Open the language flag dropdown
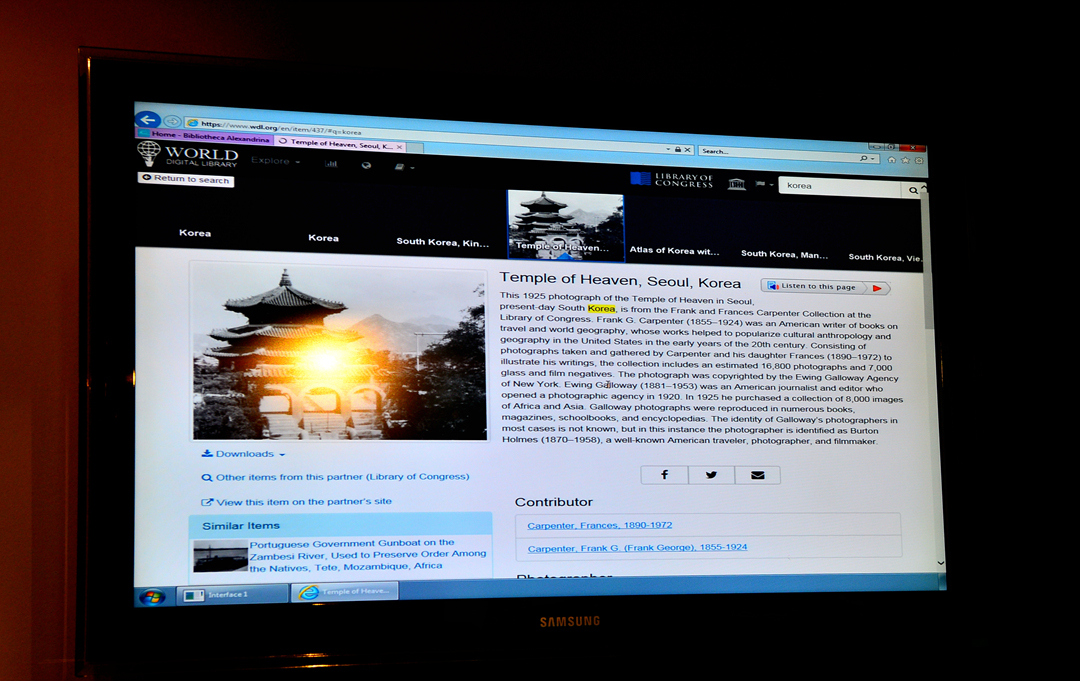This screenshot has width=1080, height=681. pyautogui.click(x=763, y=184)
